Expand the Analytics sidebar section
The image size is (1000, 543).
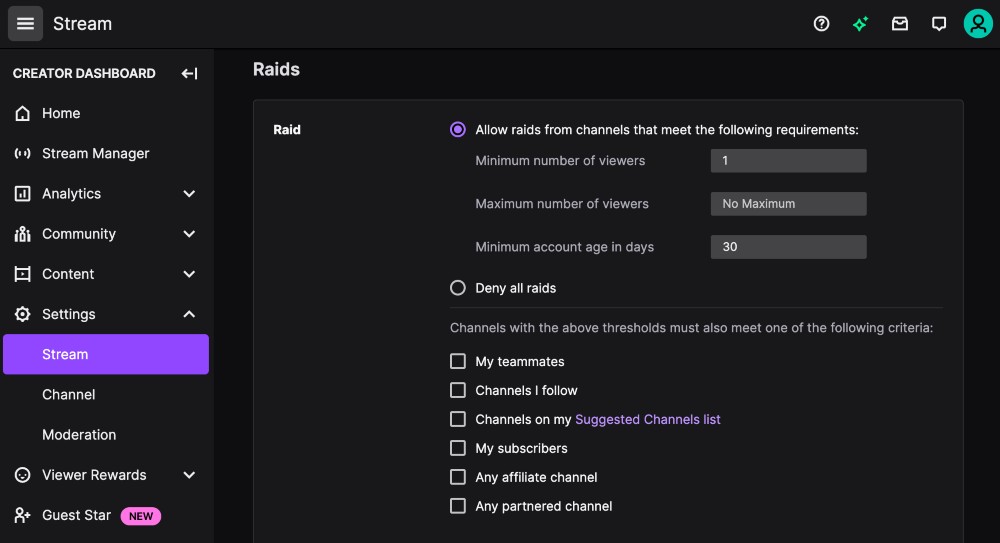coord(189,193)
